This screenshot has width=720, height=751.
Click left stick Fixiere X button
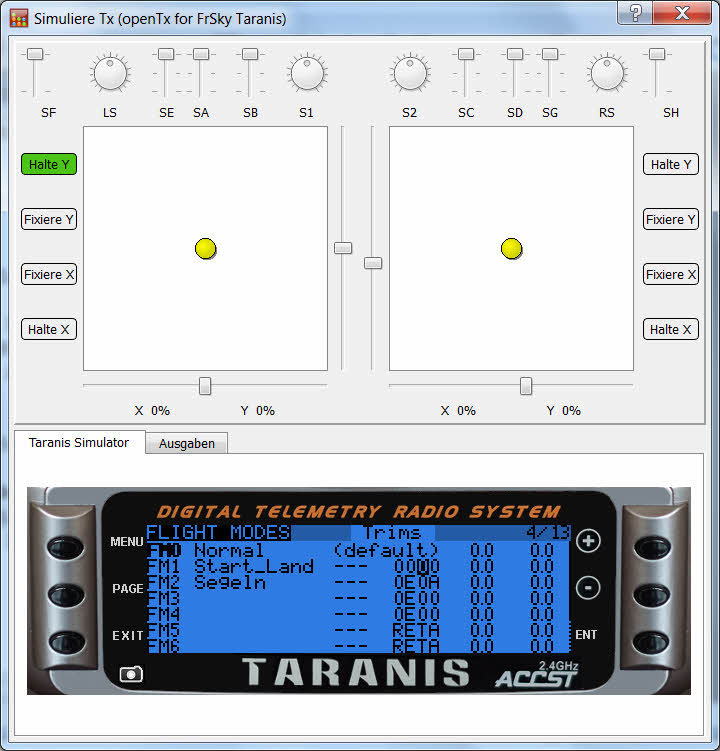pos(49,274)
